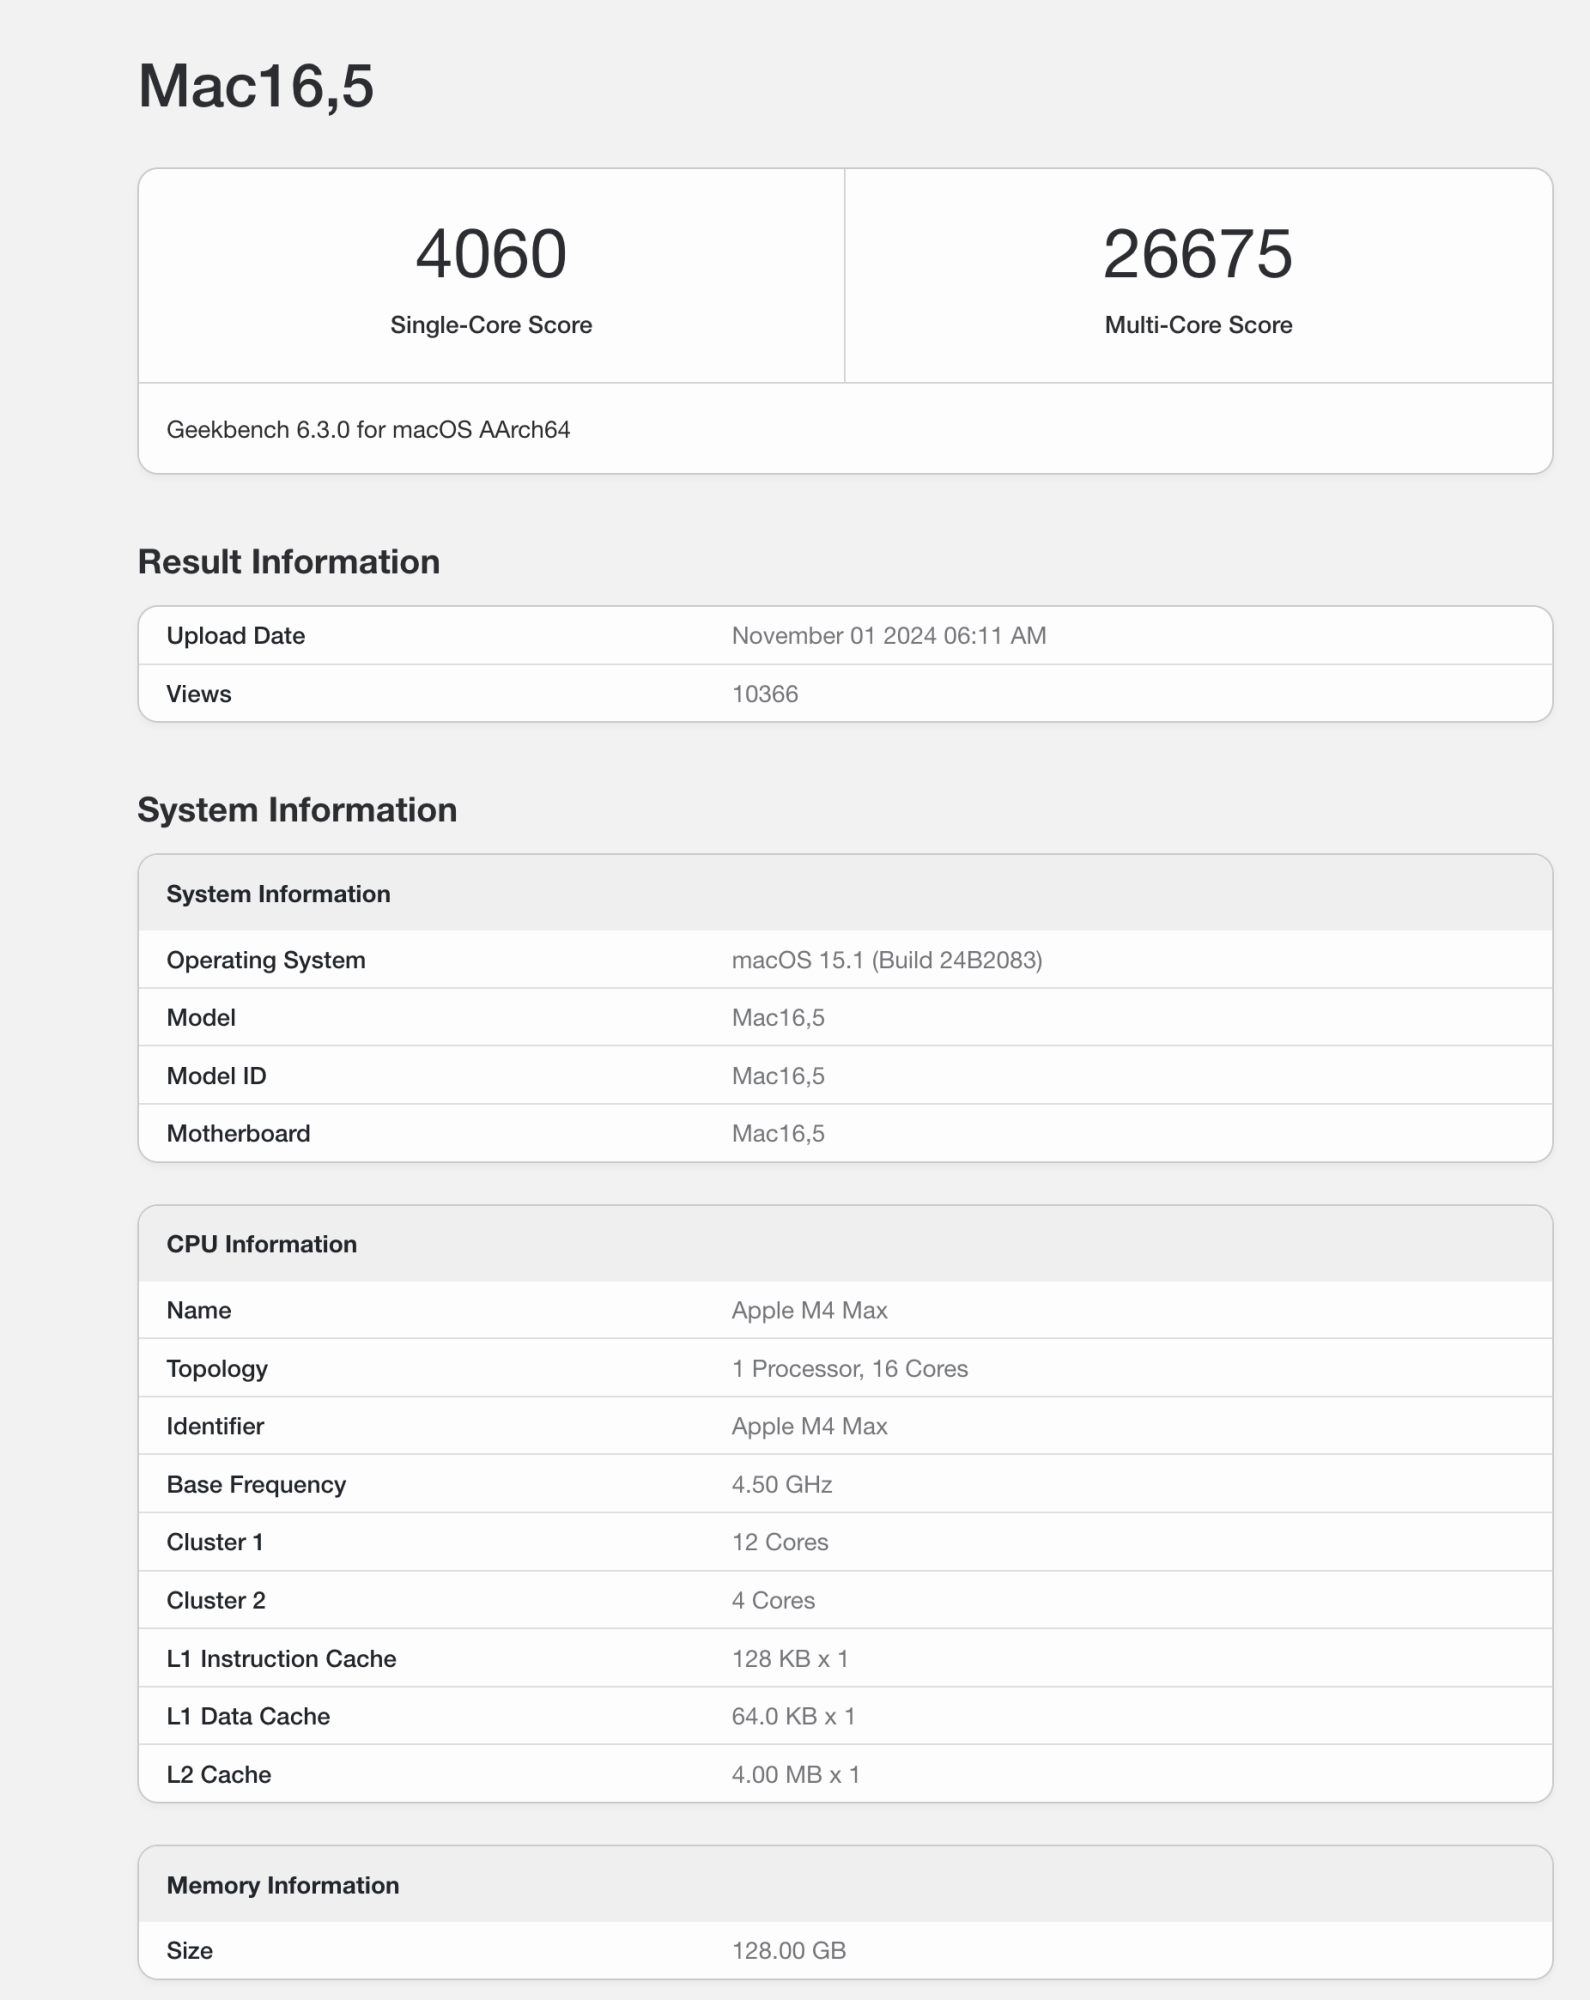Click the Name row label
Screen dimensions: 1590x2000
[199, 1310]
